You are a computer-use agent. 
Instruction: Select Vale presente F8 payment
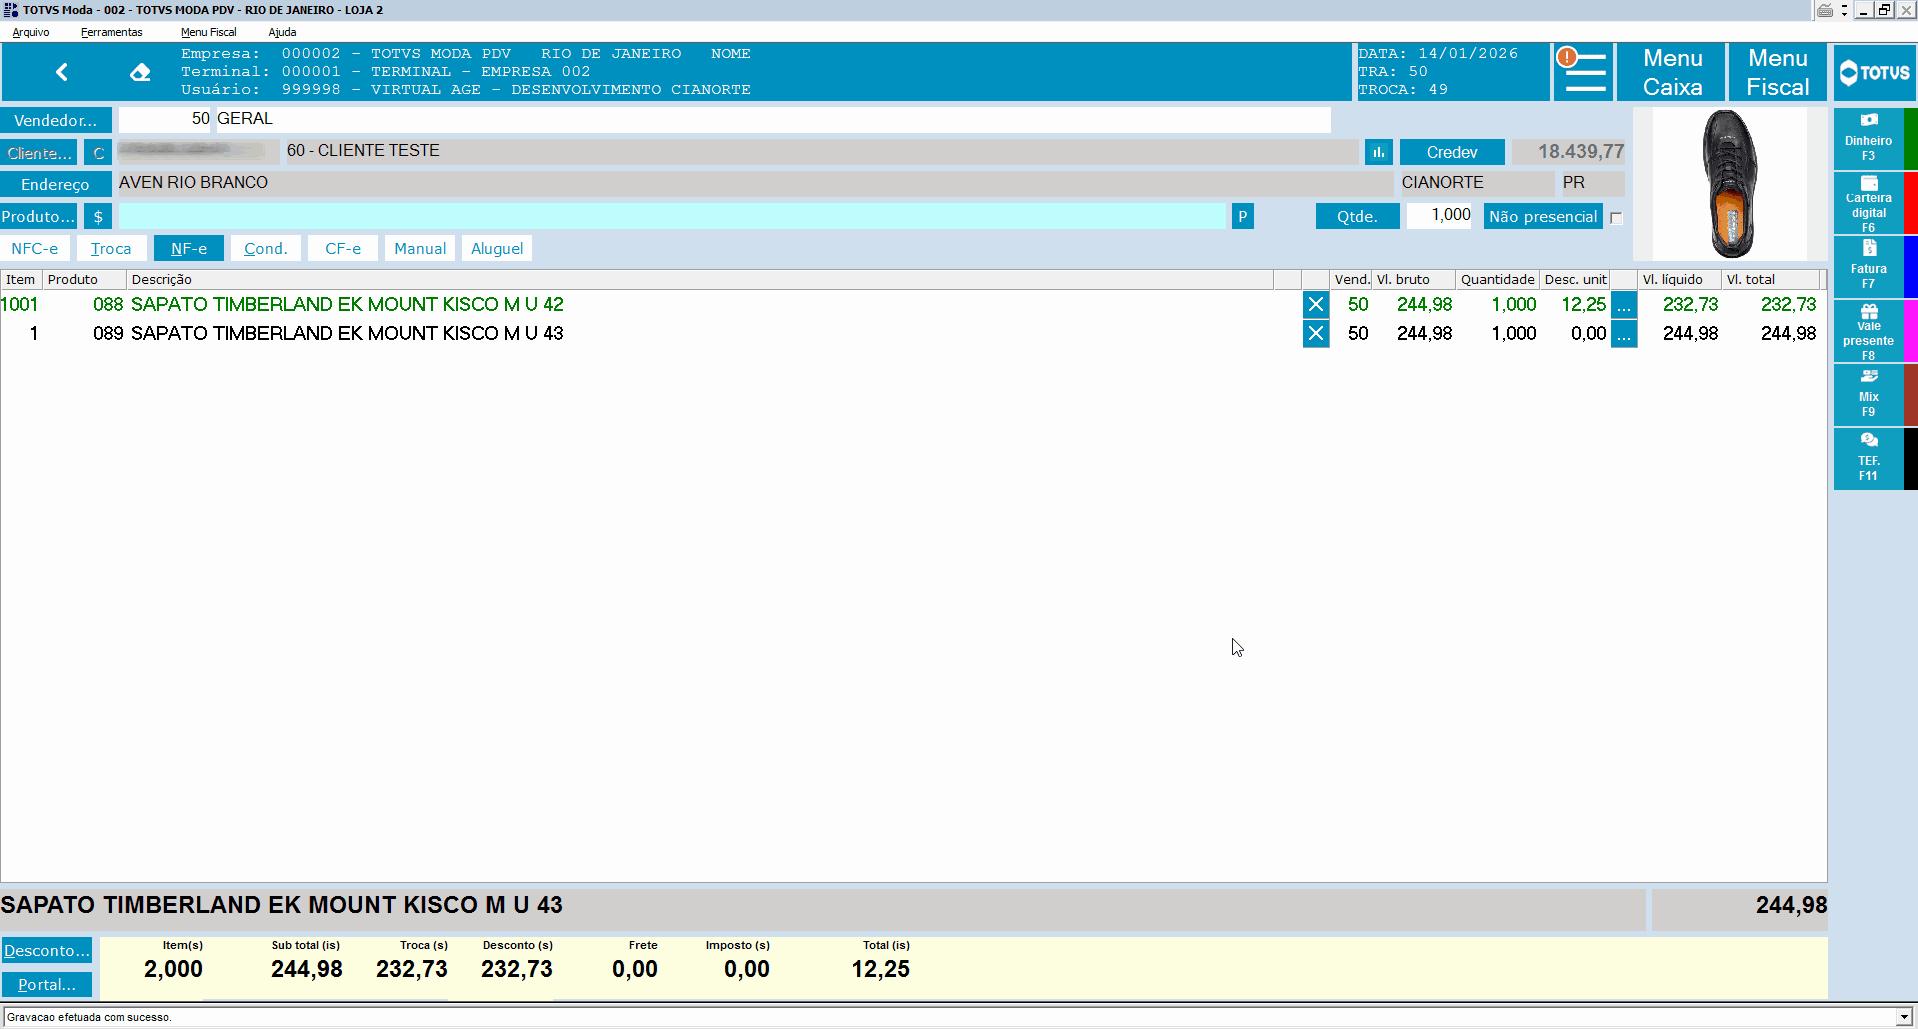(1868, 331)
